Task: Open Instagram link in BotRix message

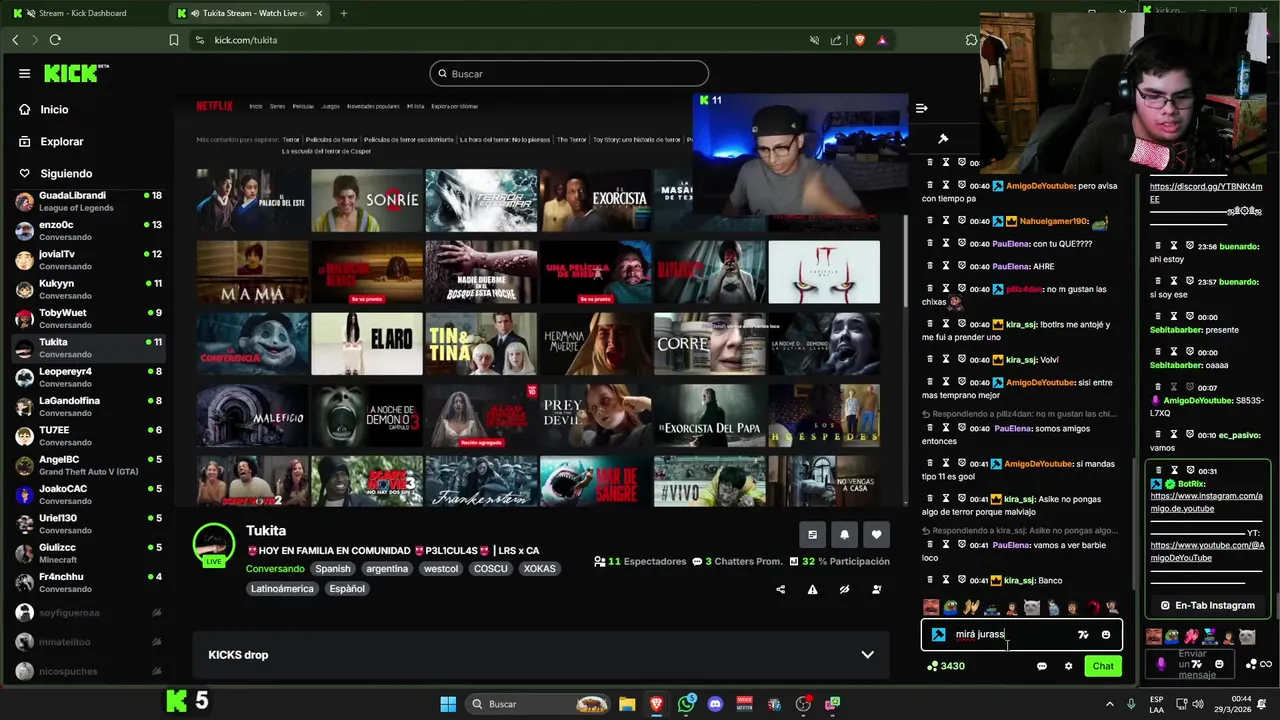Action: 1206,502
